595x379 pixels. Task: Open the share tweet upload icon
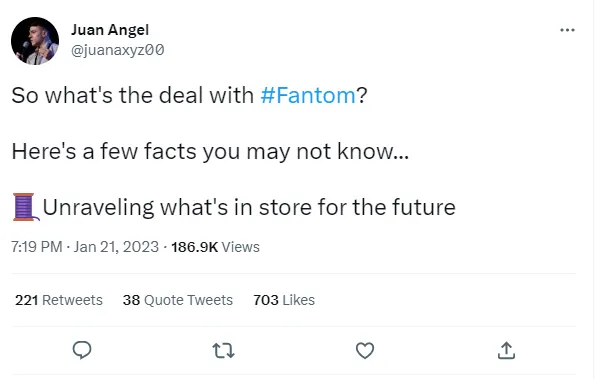click(506, 350)
